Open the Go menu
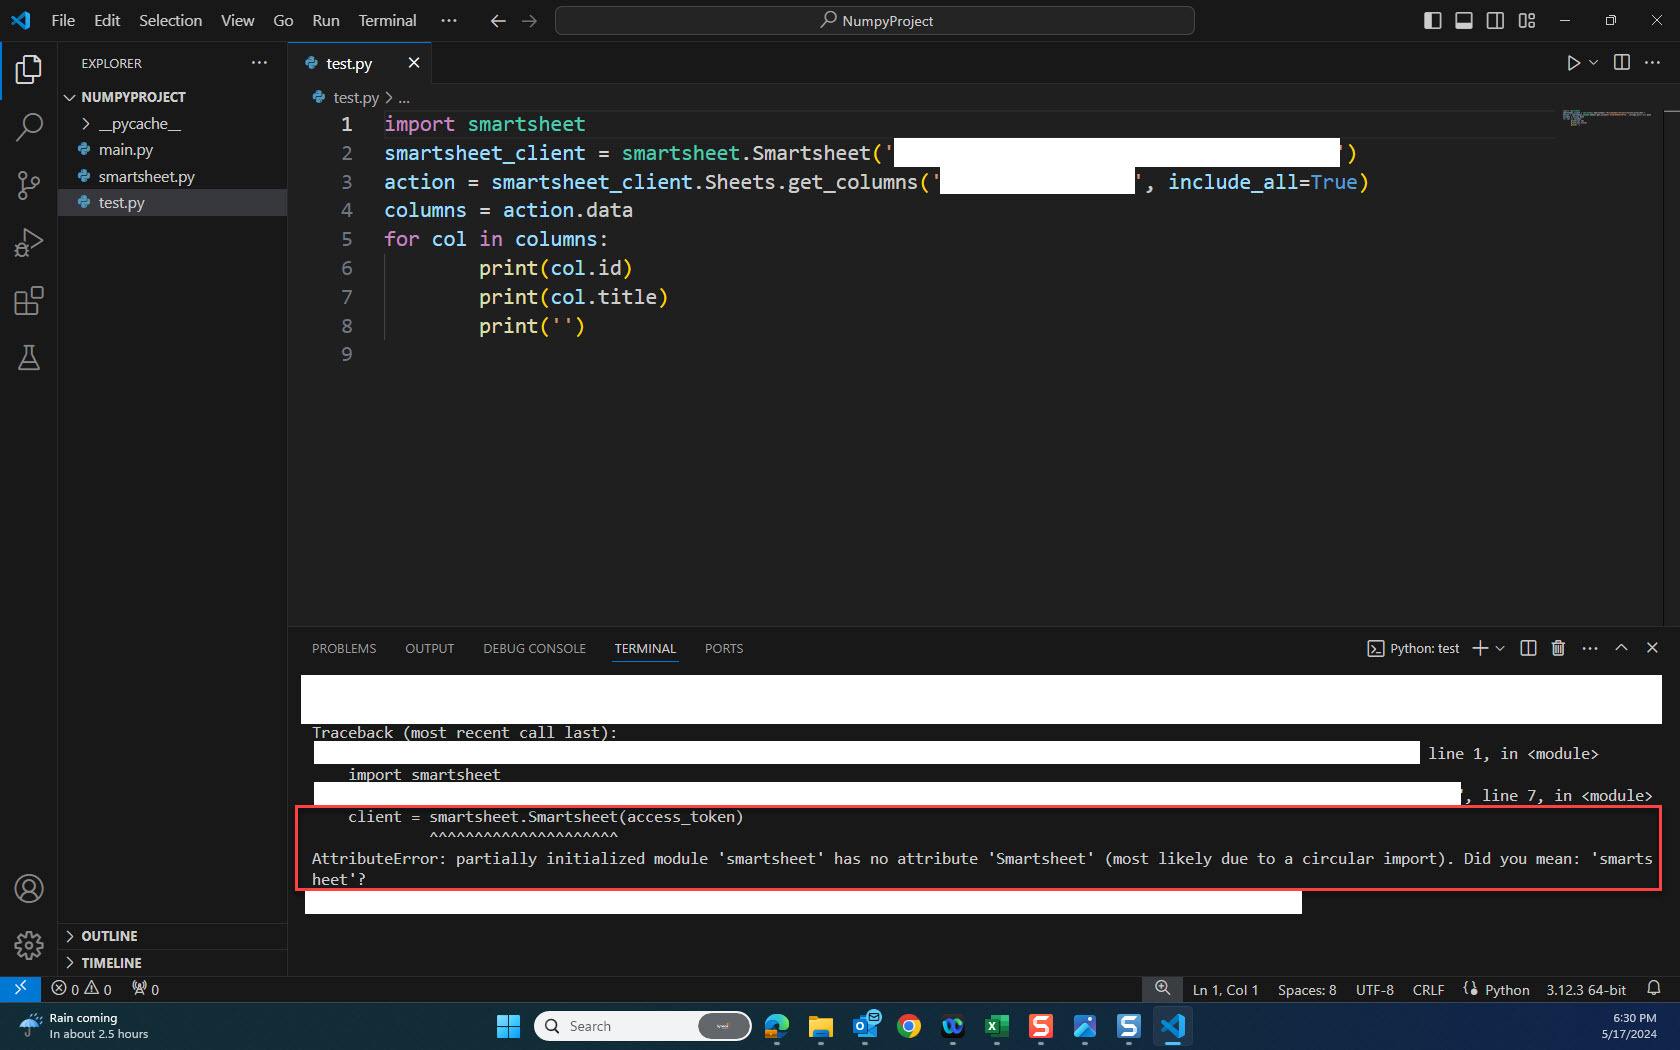Screen dimensions: 1680x1050 pyautogui.click(x=283, y=20)
